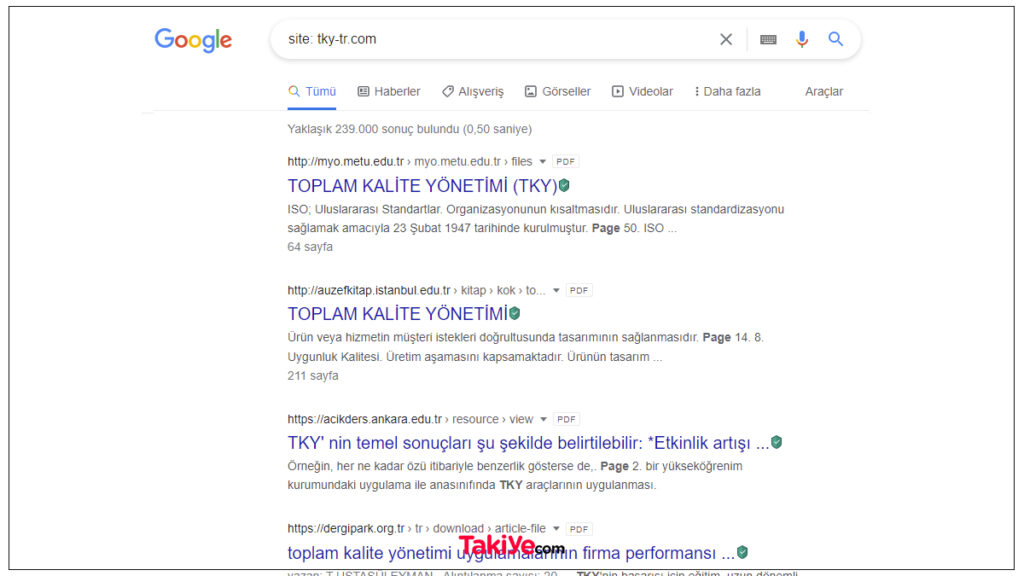The image size is (1024, 576).
Task: Click the Yaklaşık 239.000 sonuç bulundu text
Action: click(x=409, y=129)
